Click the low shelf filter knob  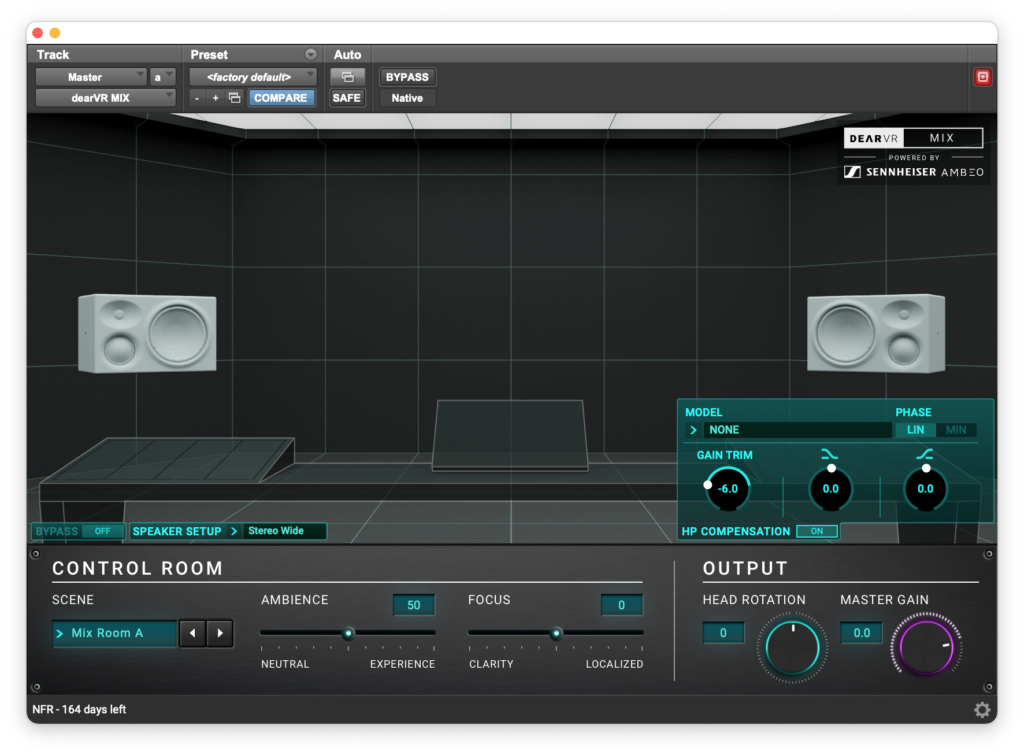(830, 489)
